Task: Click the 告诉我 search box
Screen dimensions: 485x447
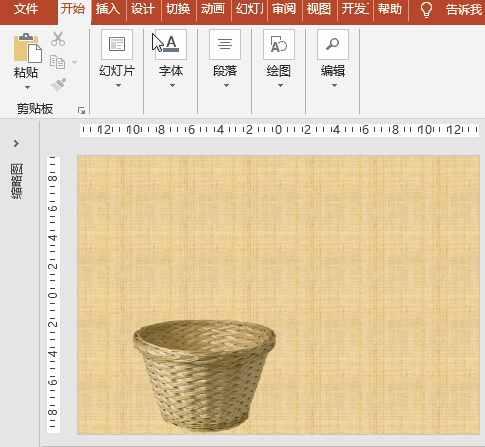Action: click(464, 10)
